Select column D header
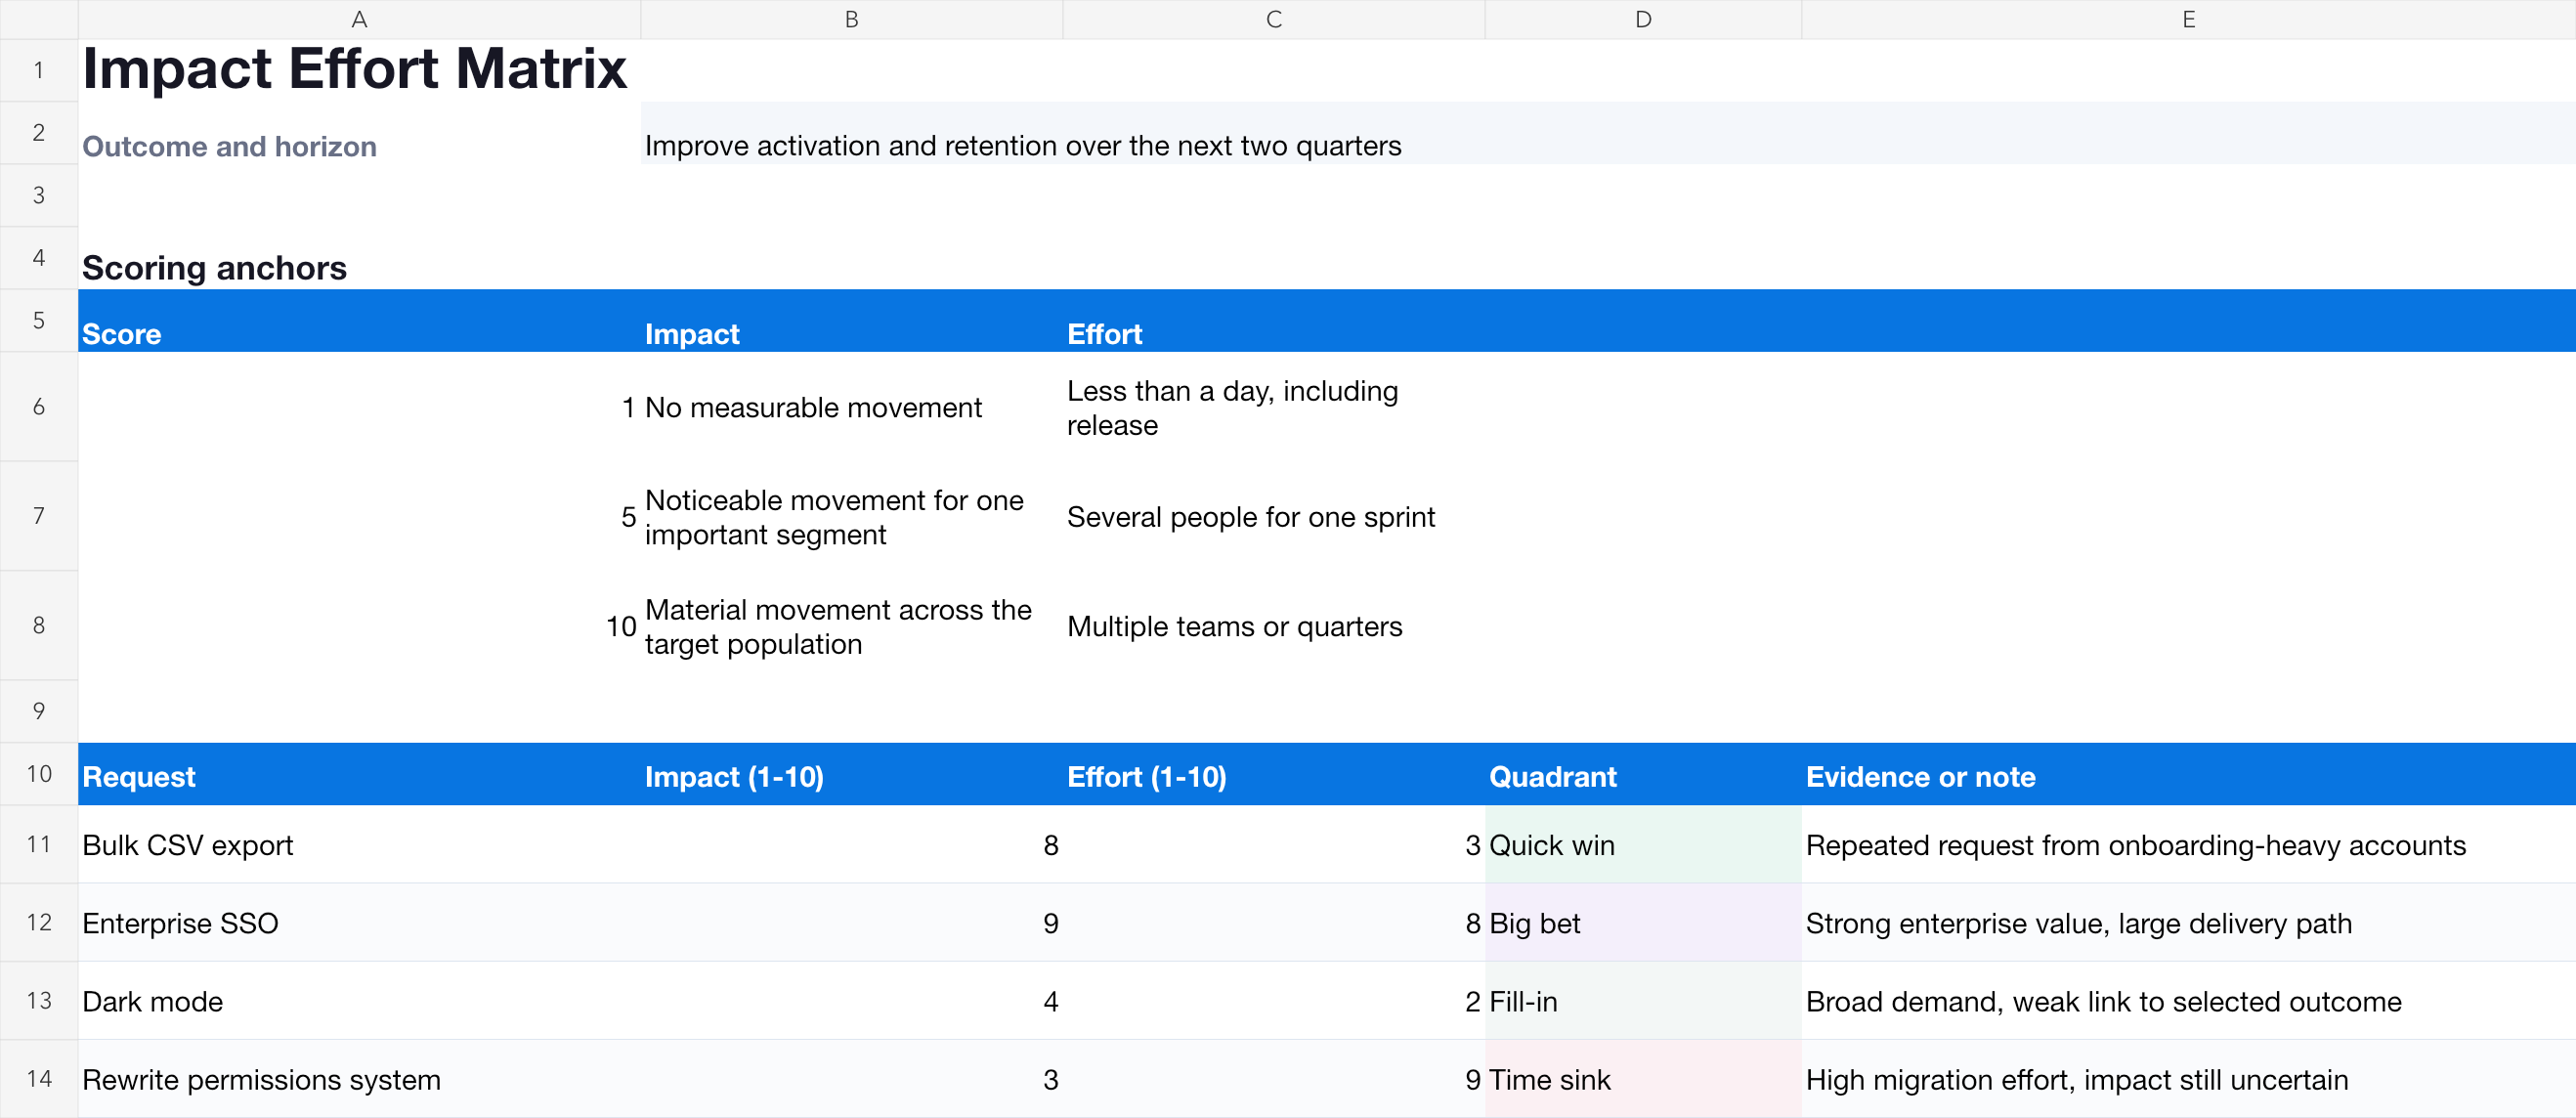The image size is (2576, 1118). click(1643, 19)
